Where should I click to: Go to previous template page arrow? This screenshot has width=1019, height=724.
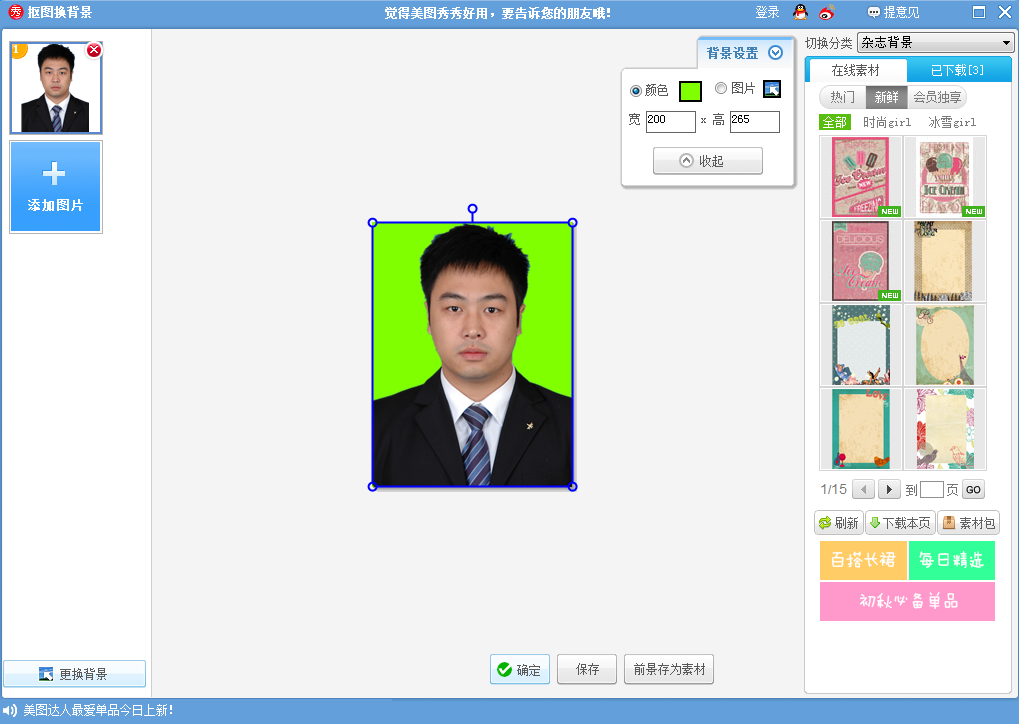pyautogui.click(x=863, y=489)
